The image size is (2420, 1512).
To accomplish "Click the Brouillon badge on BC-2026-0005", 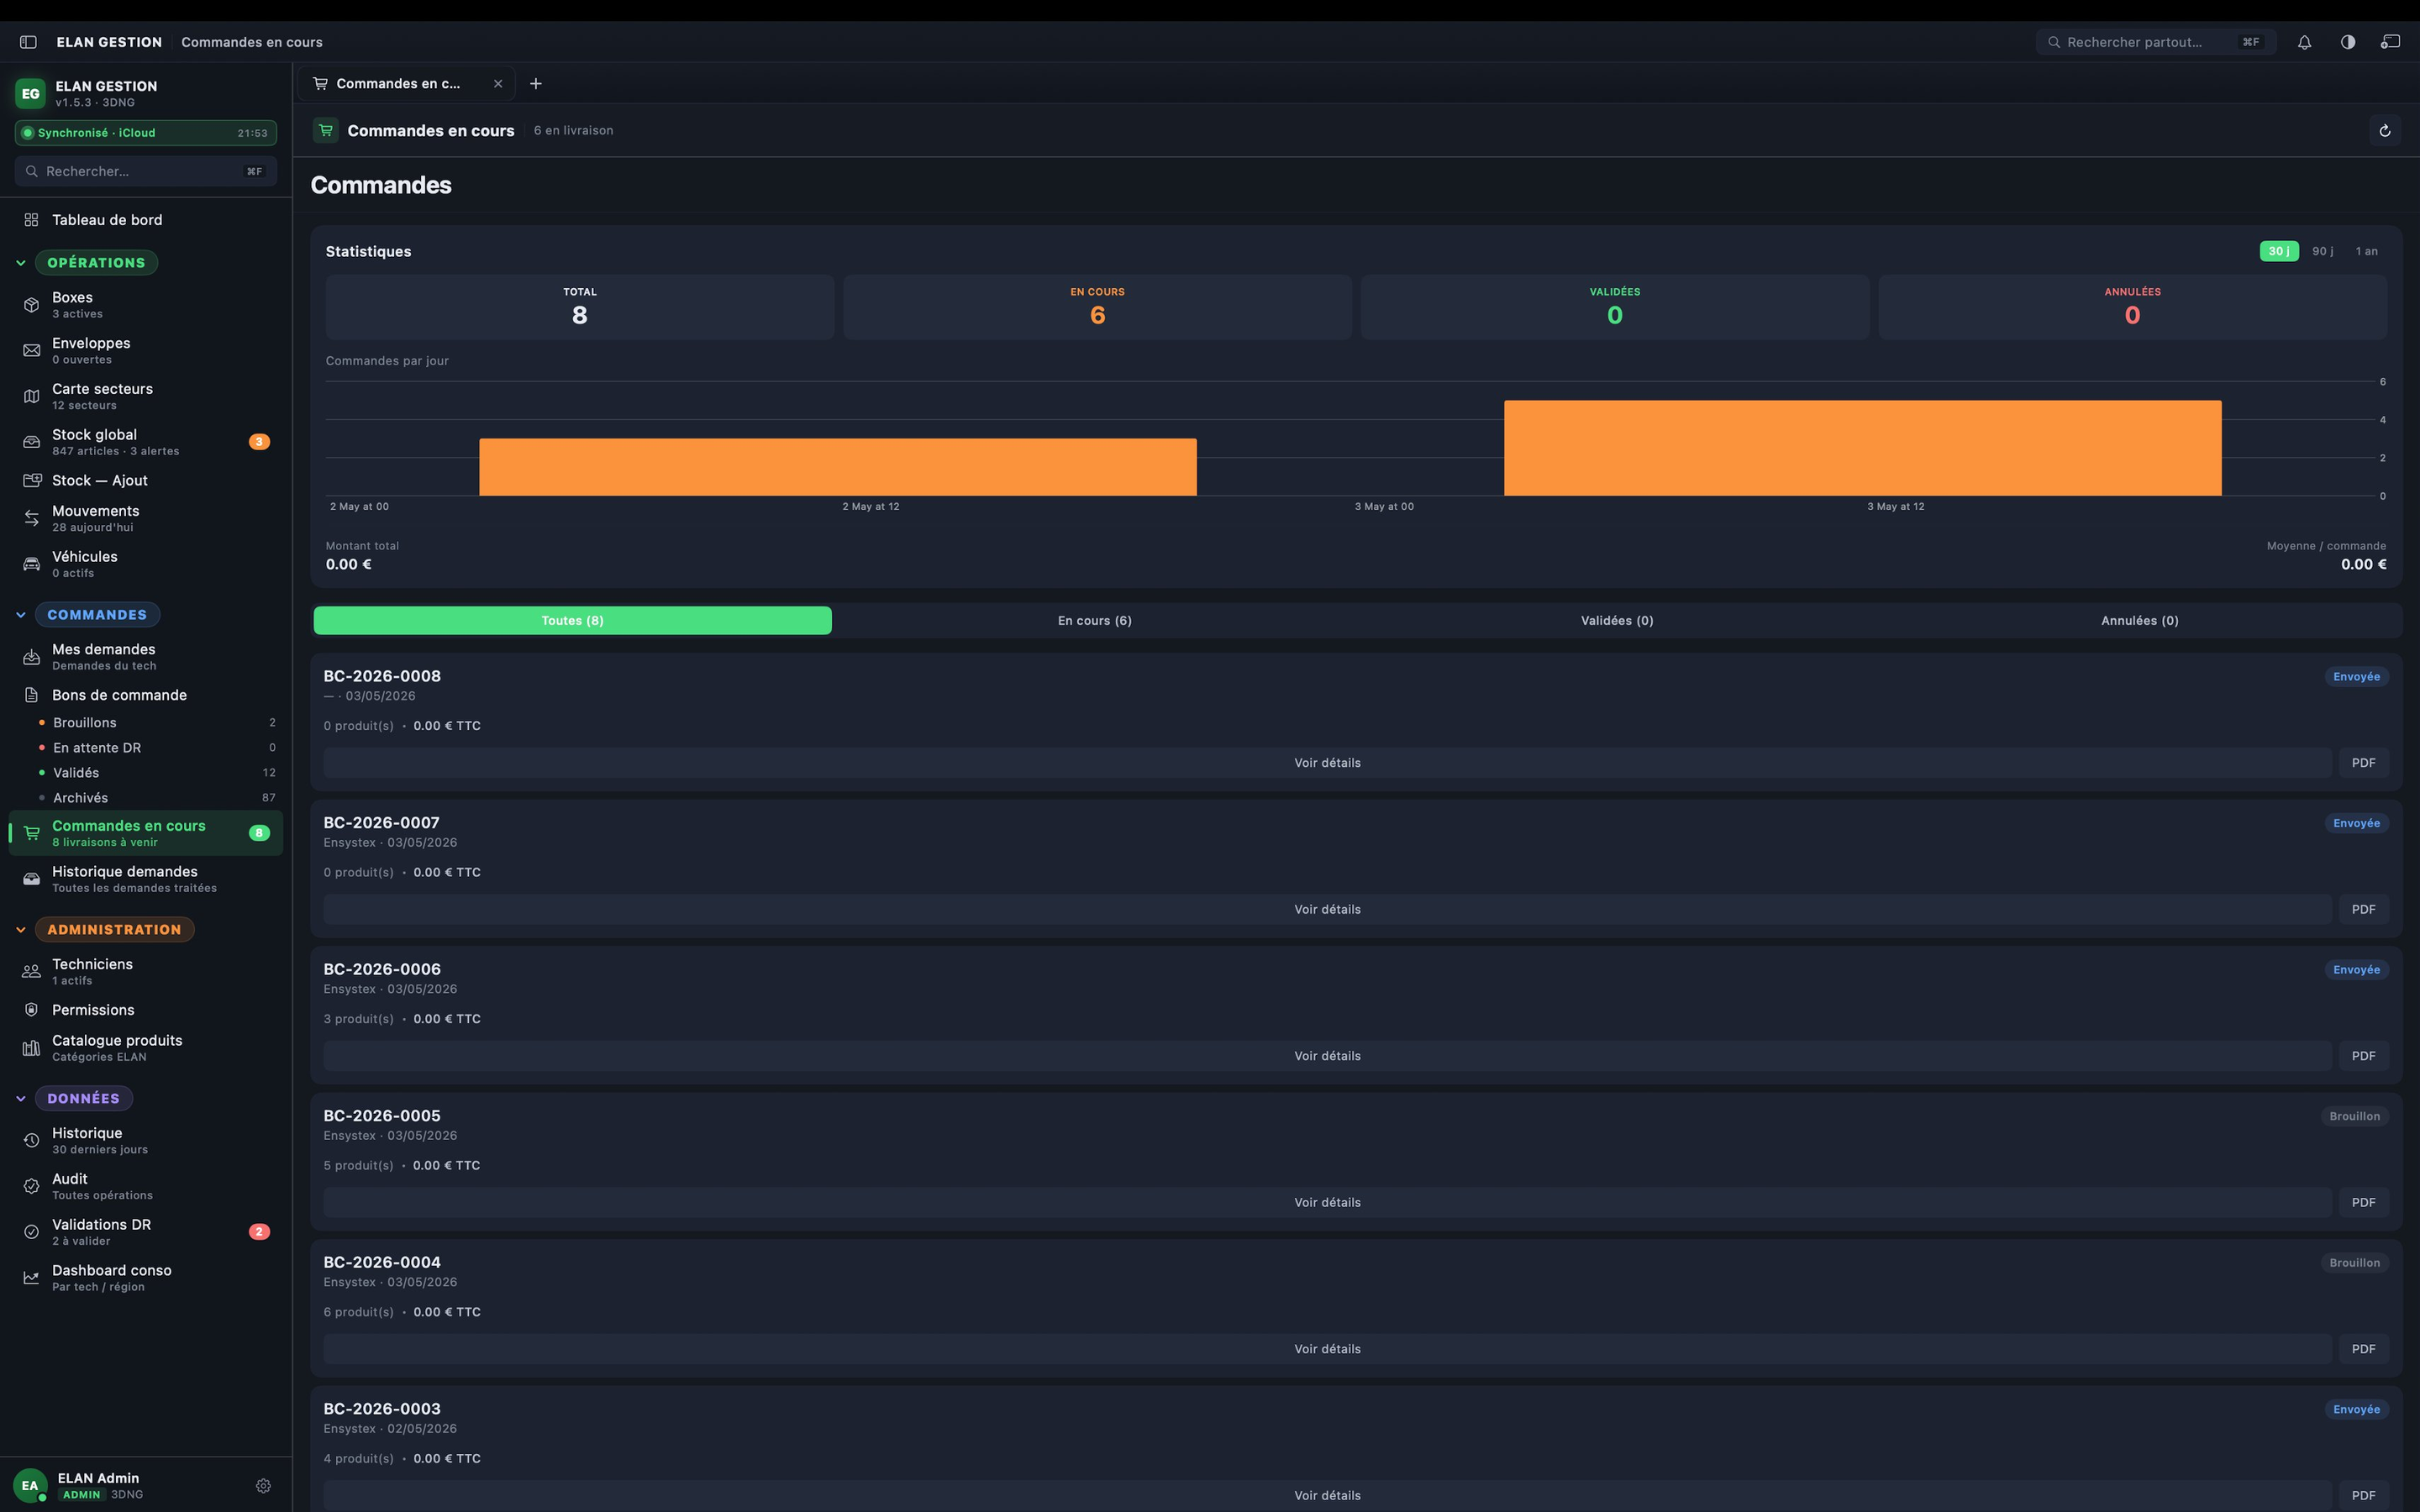I will pyautogui.click(x=2354, y=1116).
